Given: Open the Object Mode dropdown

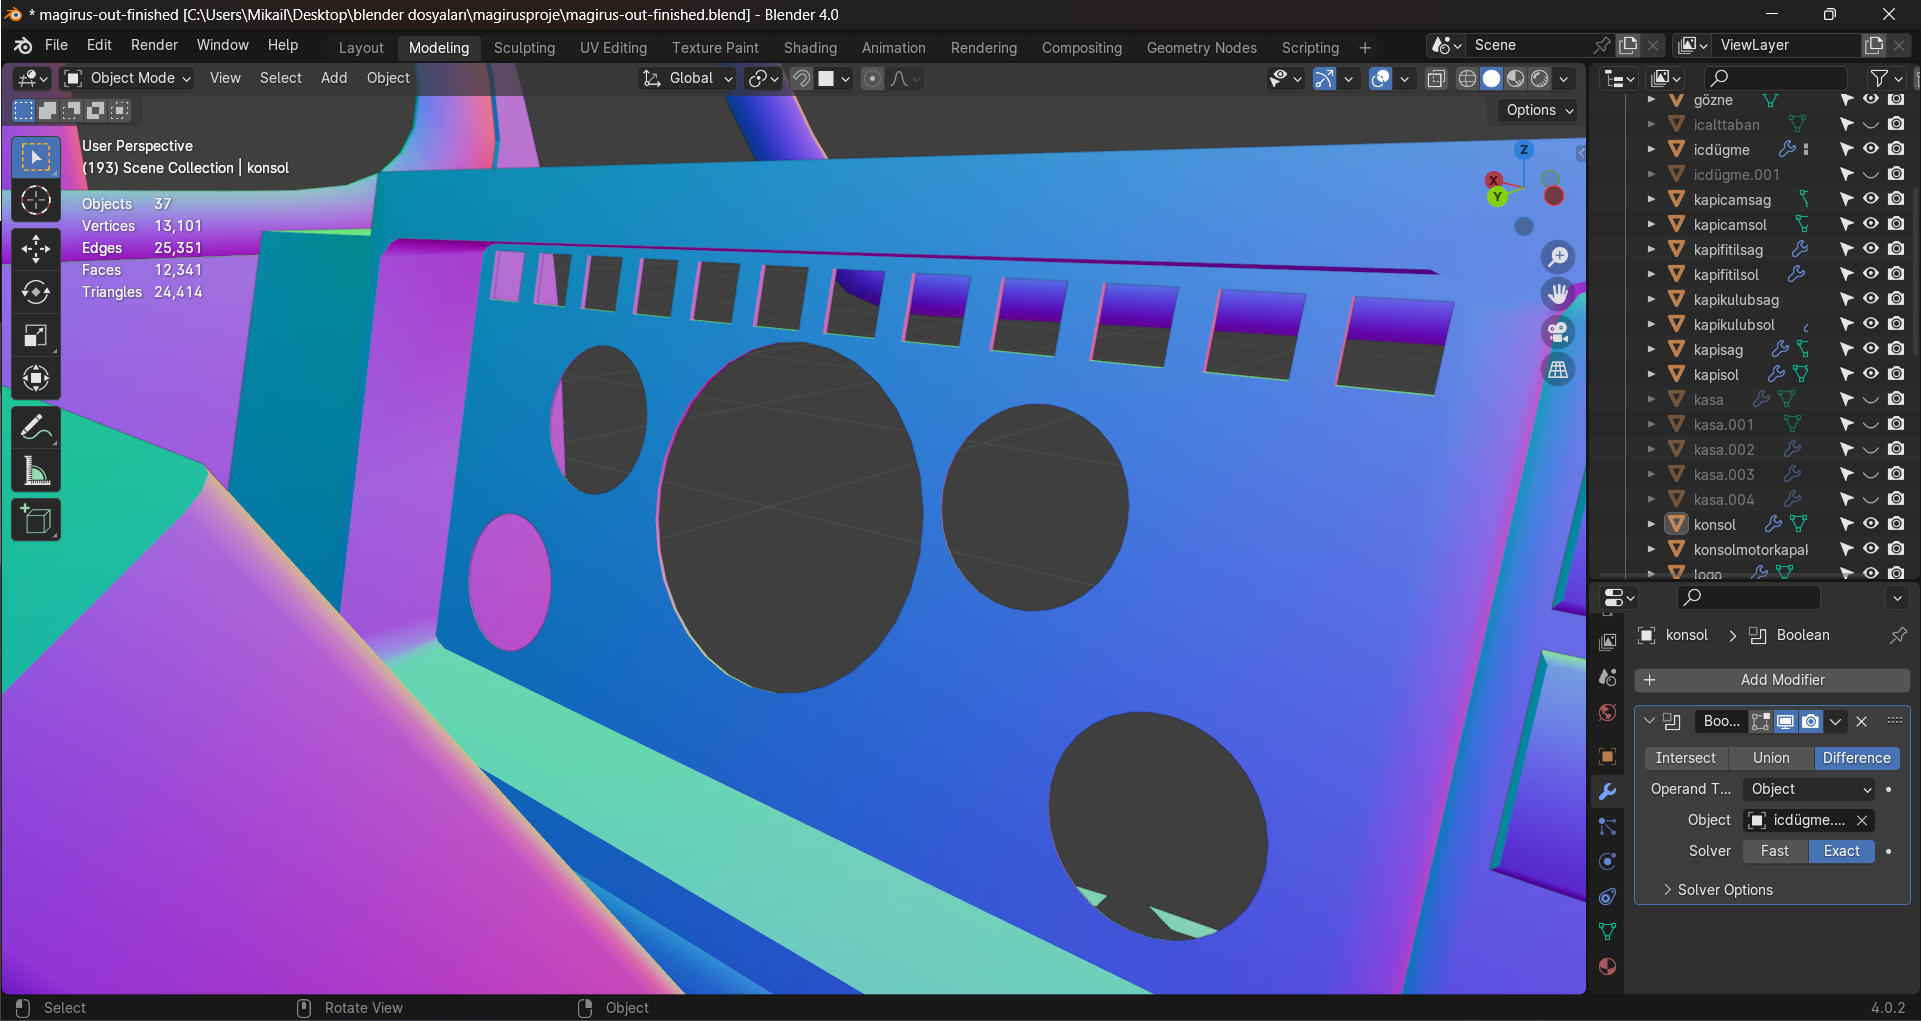Looking at the screenshot, I should pyautogui.click(x=128, y=78).
